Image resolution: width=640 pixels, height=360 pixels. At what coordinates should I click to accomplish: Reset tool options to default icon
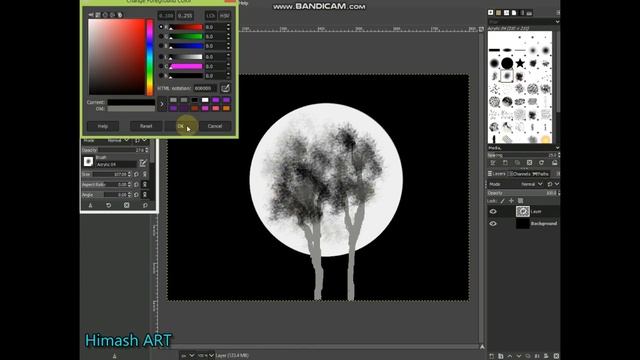(145, 205)
